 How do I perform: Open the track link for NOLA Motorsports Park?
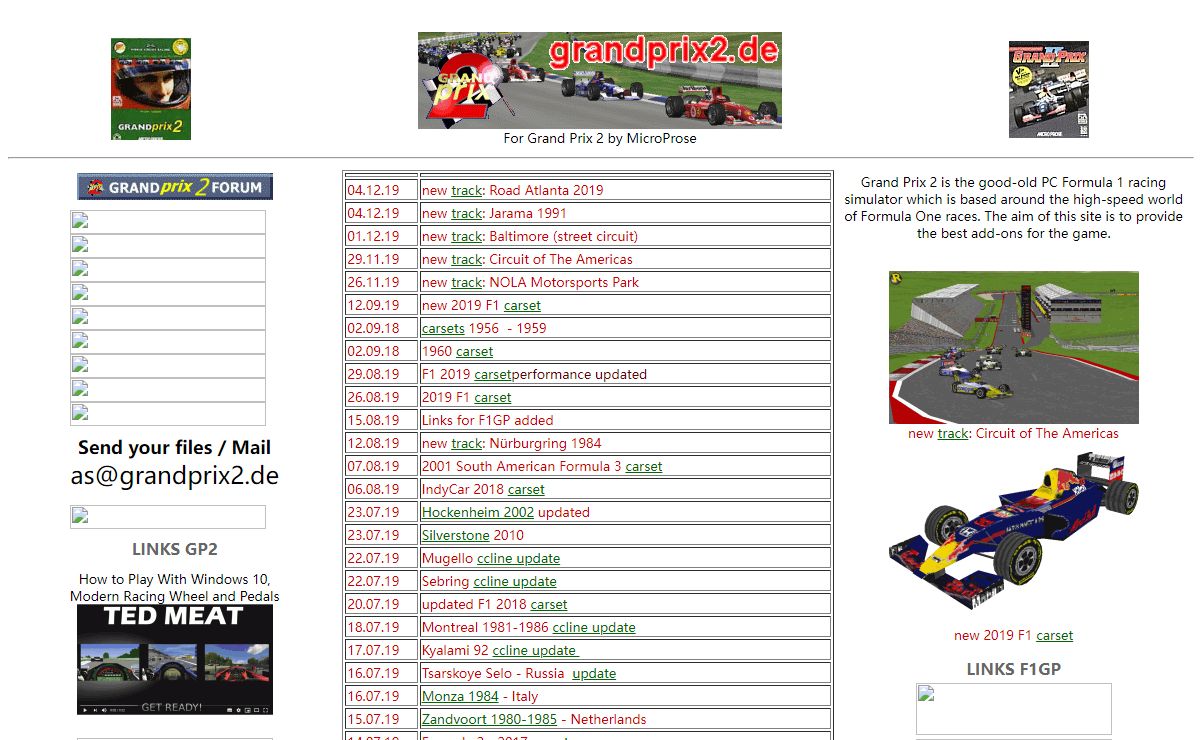tap(467, 282)
